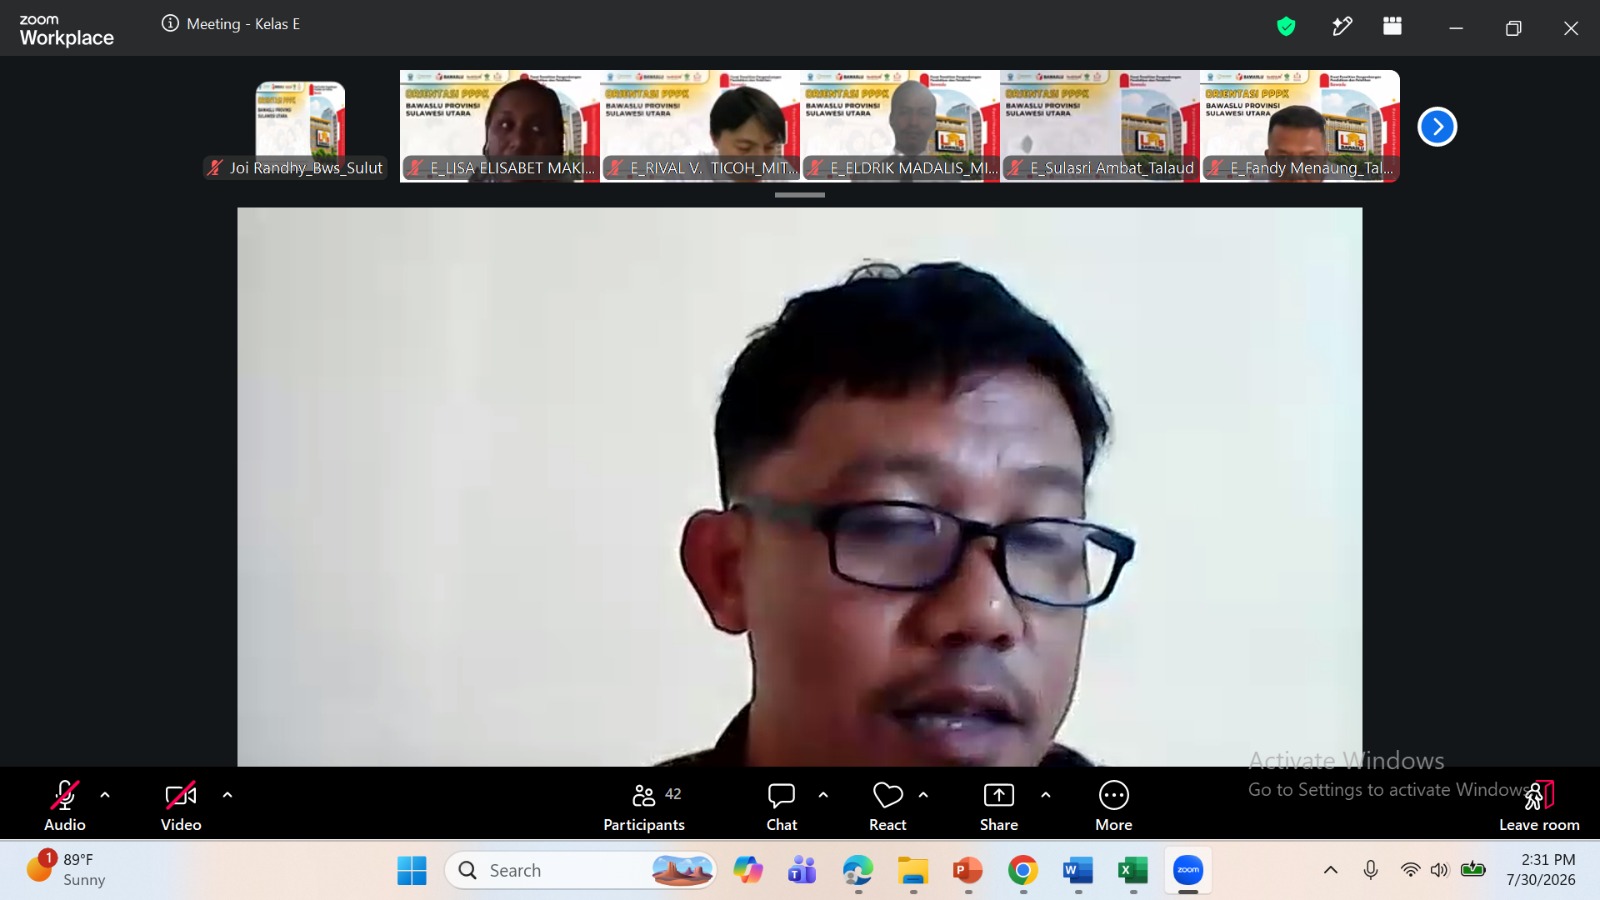Image resolution: width=1600 pixels, height=900 pixels.
Task: Click the Zoom taskbar icon
Action: coord(1188,871)
